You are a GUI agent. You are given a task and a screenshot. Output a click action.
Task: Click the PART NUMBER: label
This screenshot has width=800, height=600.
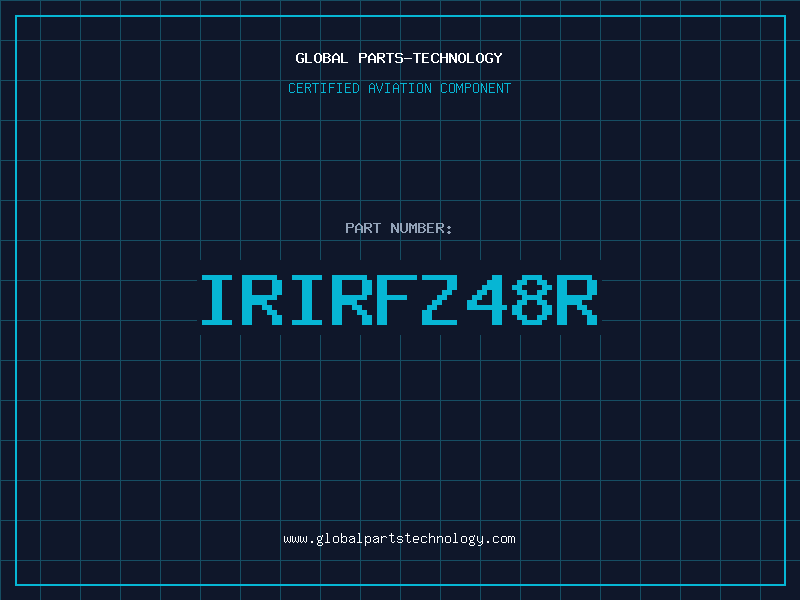399,228
